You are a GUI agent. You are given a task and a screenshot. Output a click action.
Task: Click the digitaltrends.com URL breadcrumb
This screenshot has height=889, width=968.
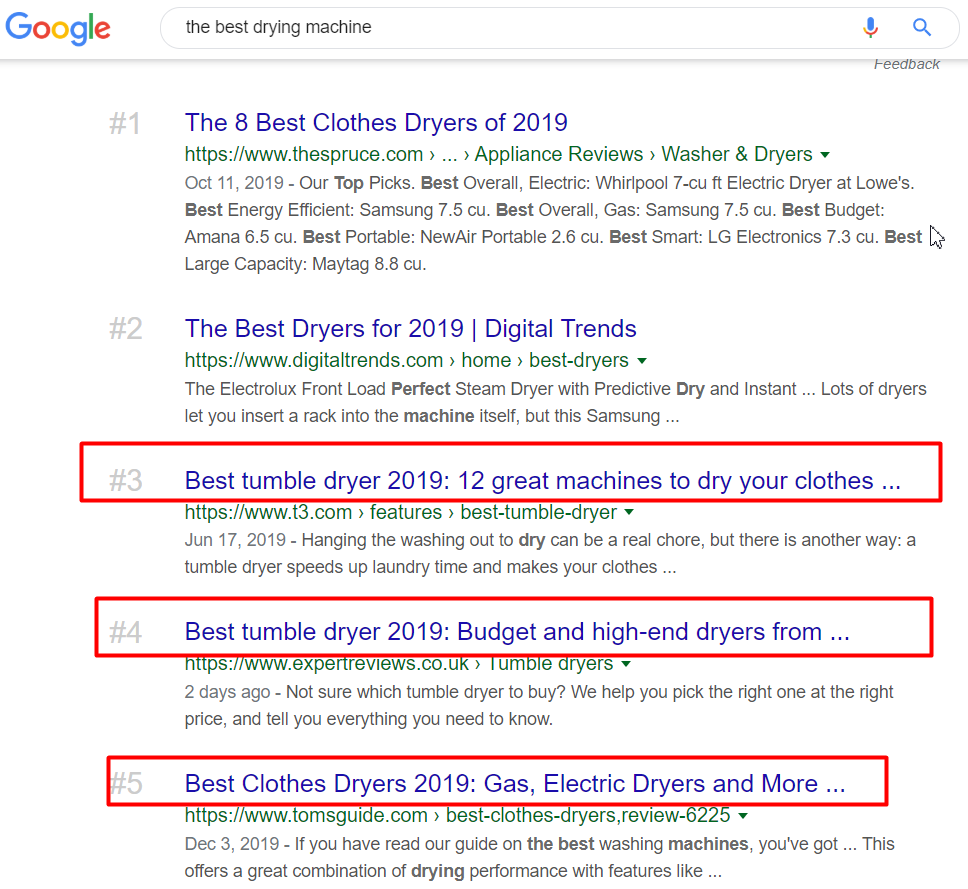coord(406,360)
